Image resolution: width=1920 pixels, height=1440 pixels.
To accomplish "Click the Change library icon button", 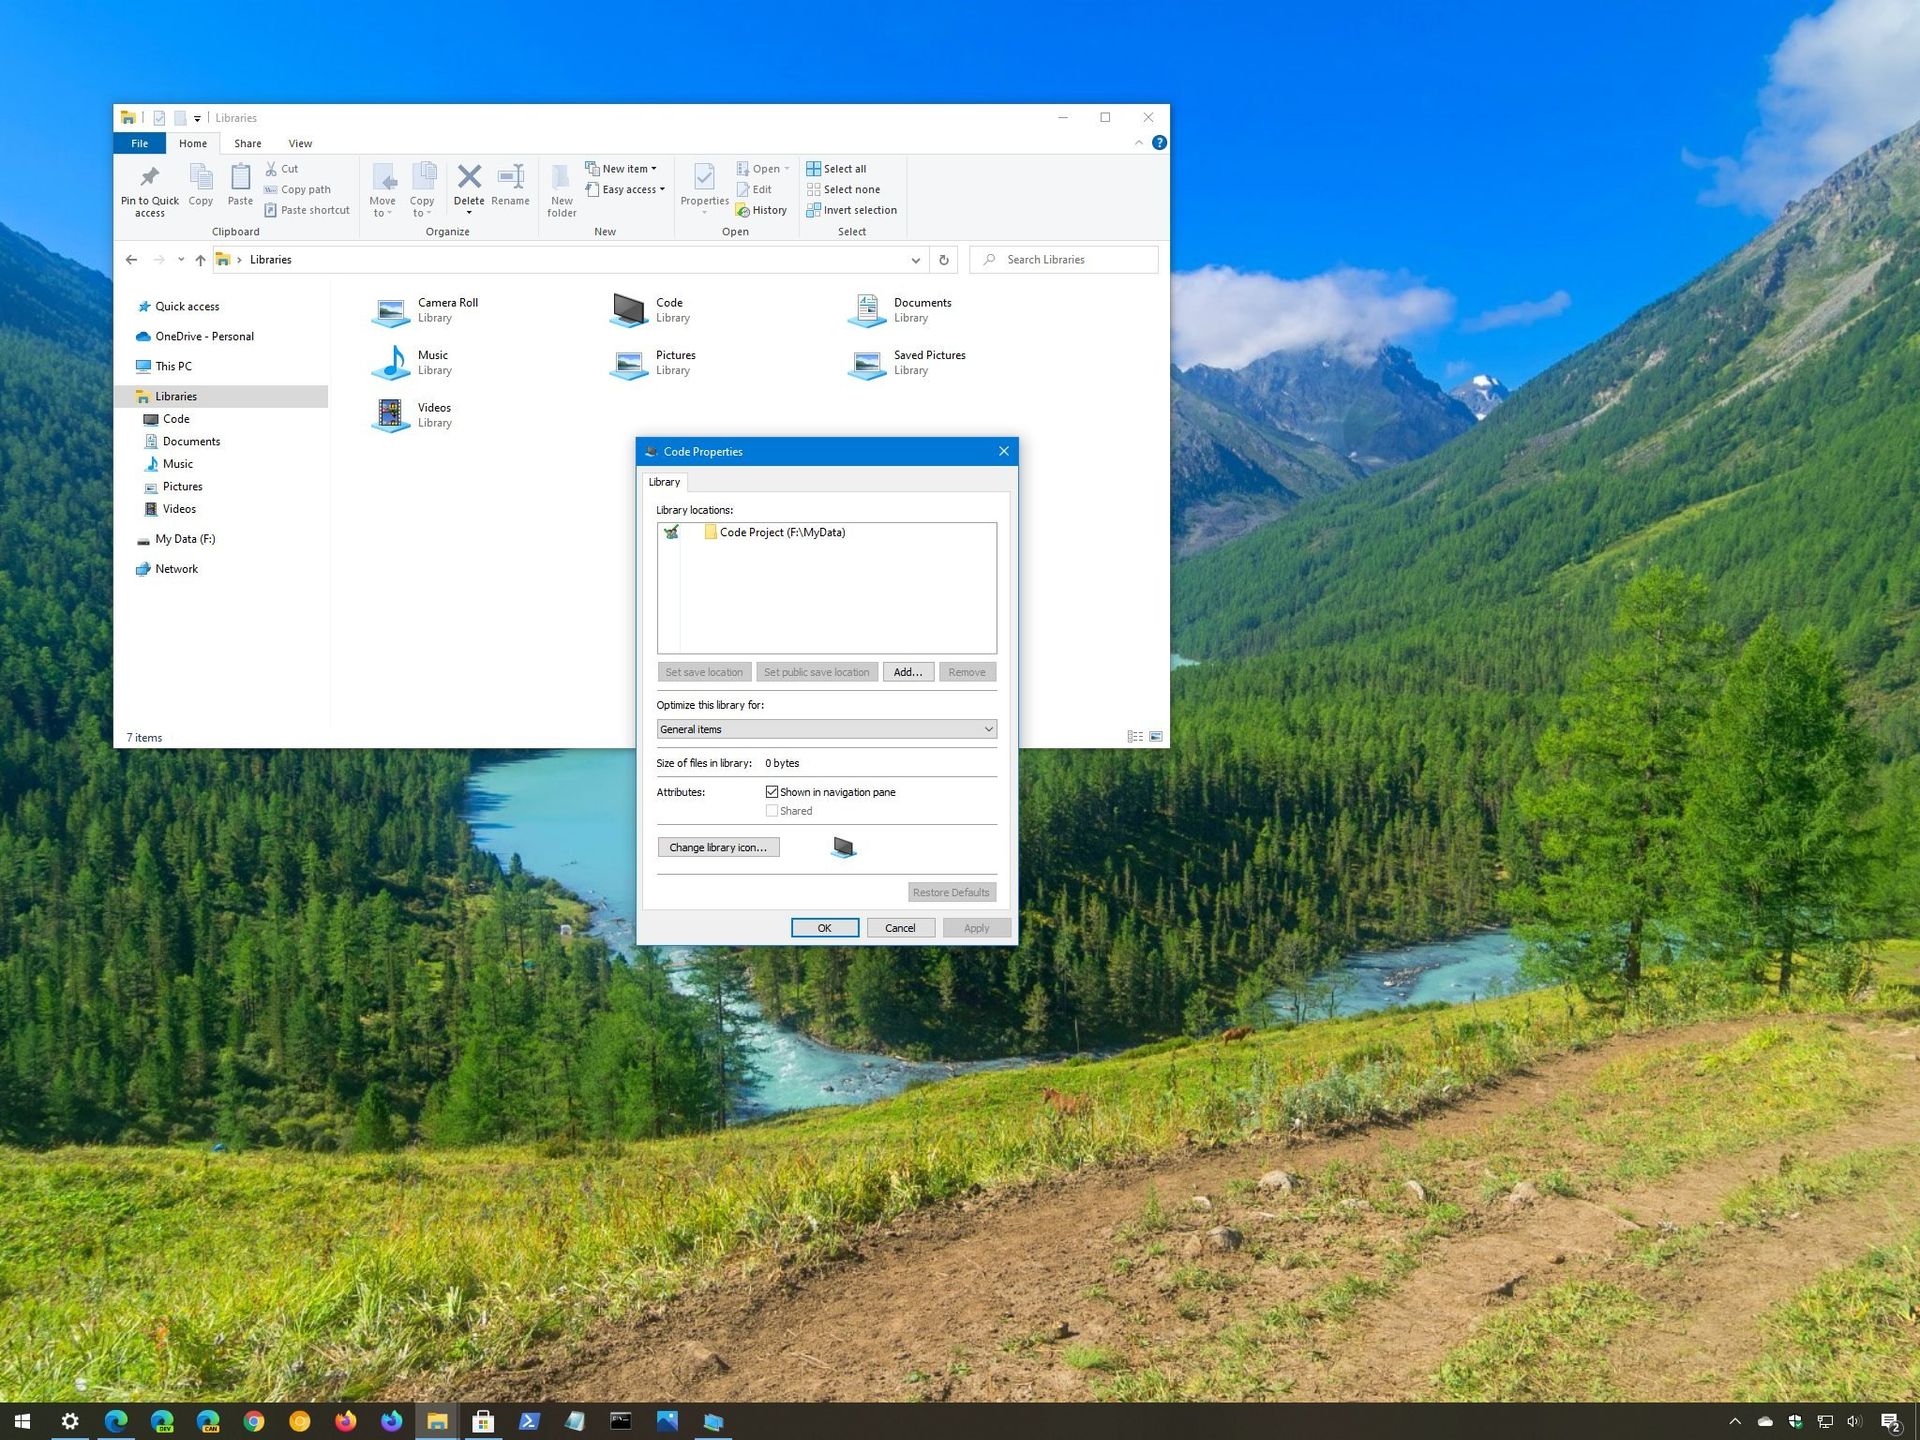I will (x=718, y=847).
